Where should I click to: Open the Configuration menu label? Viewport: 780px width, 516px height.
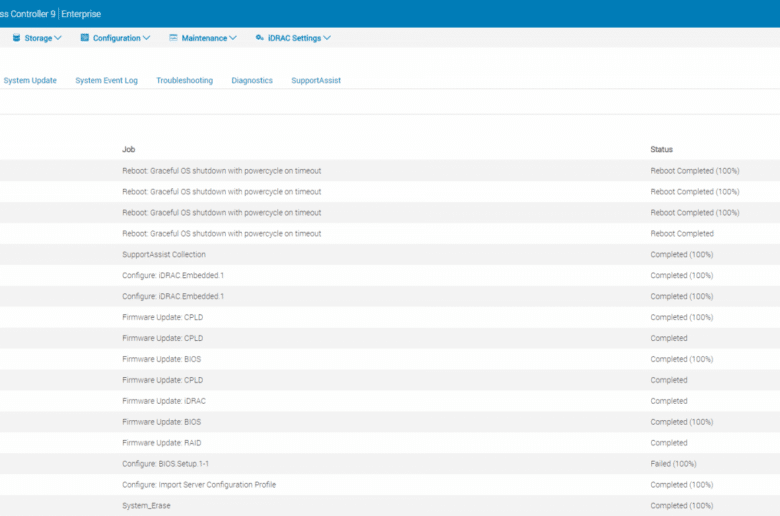(117, 38)
